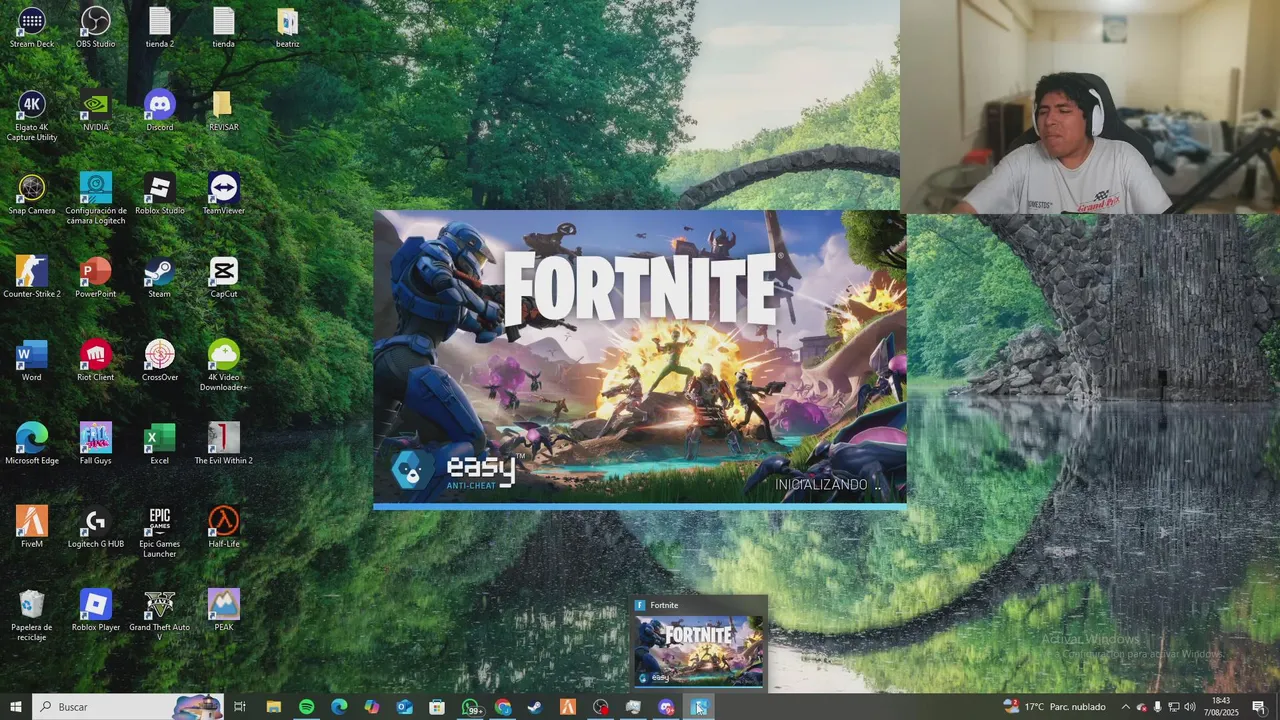Open the notification center icon
The height and width of the screenshot is (720, 1280).
1258,706
